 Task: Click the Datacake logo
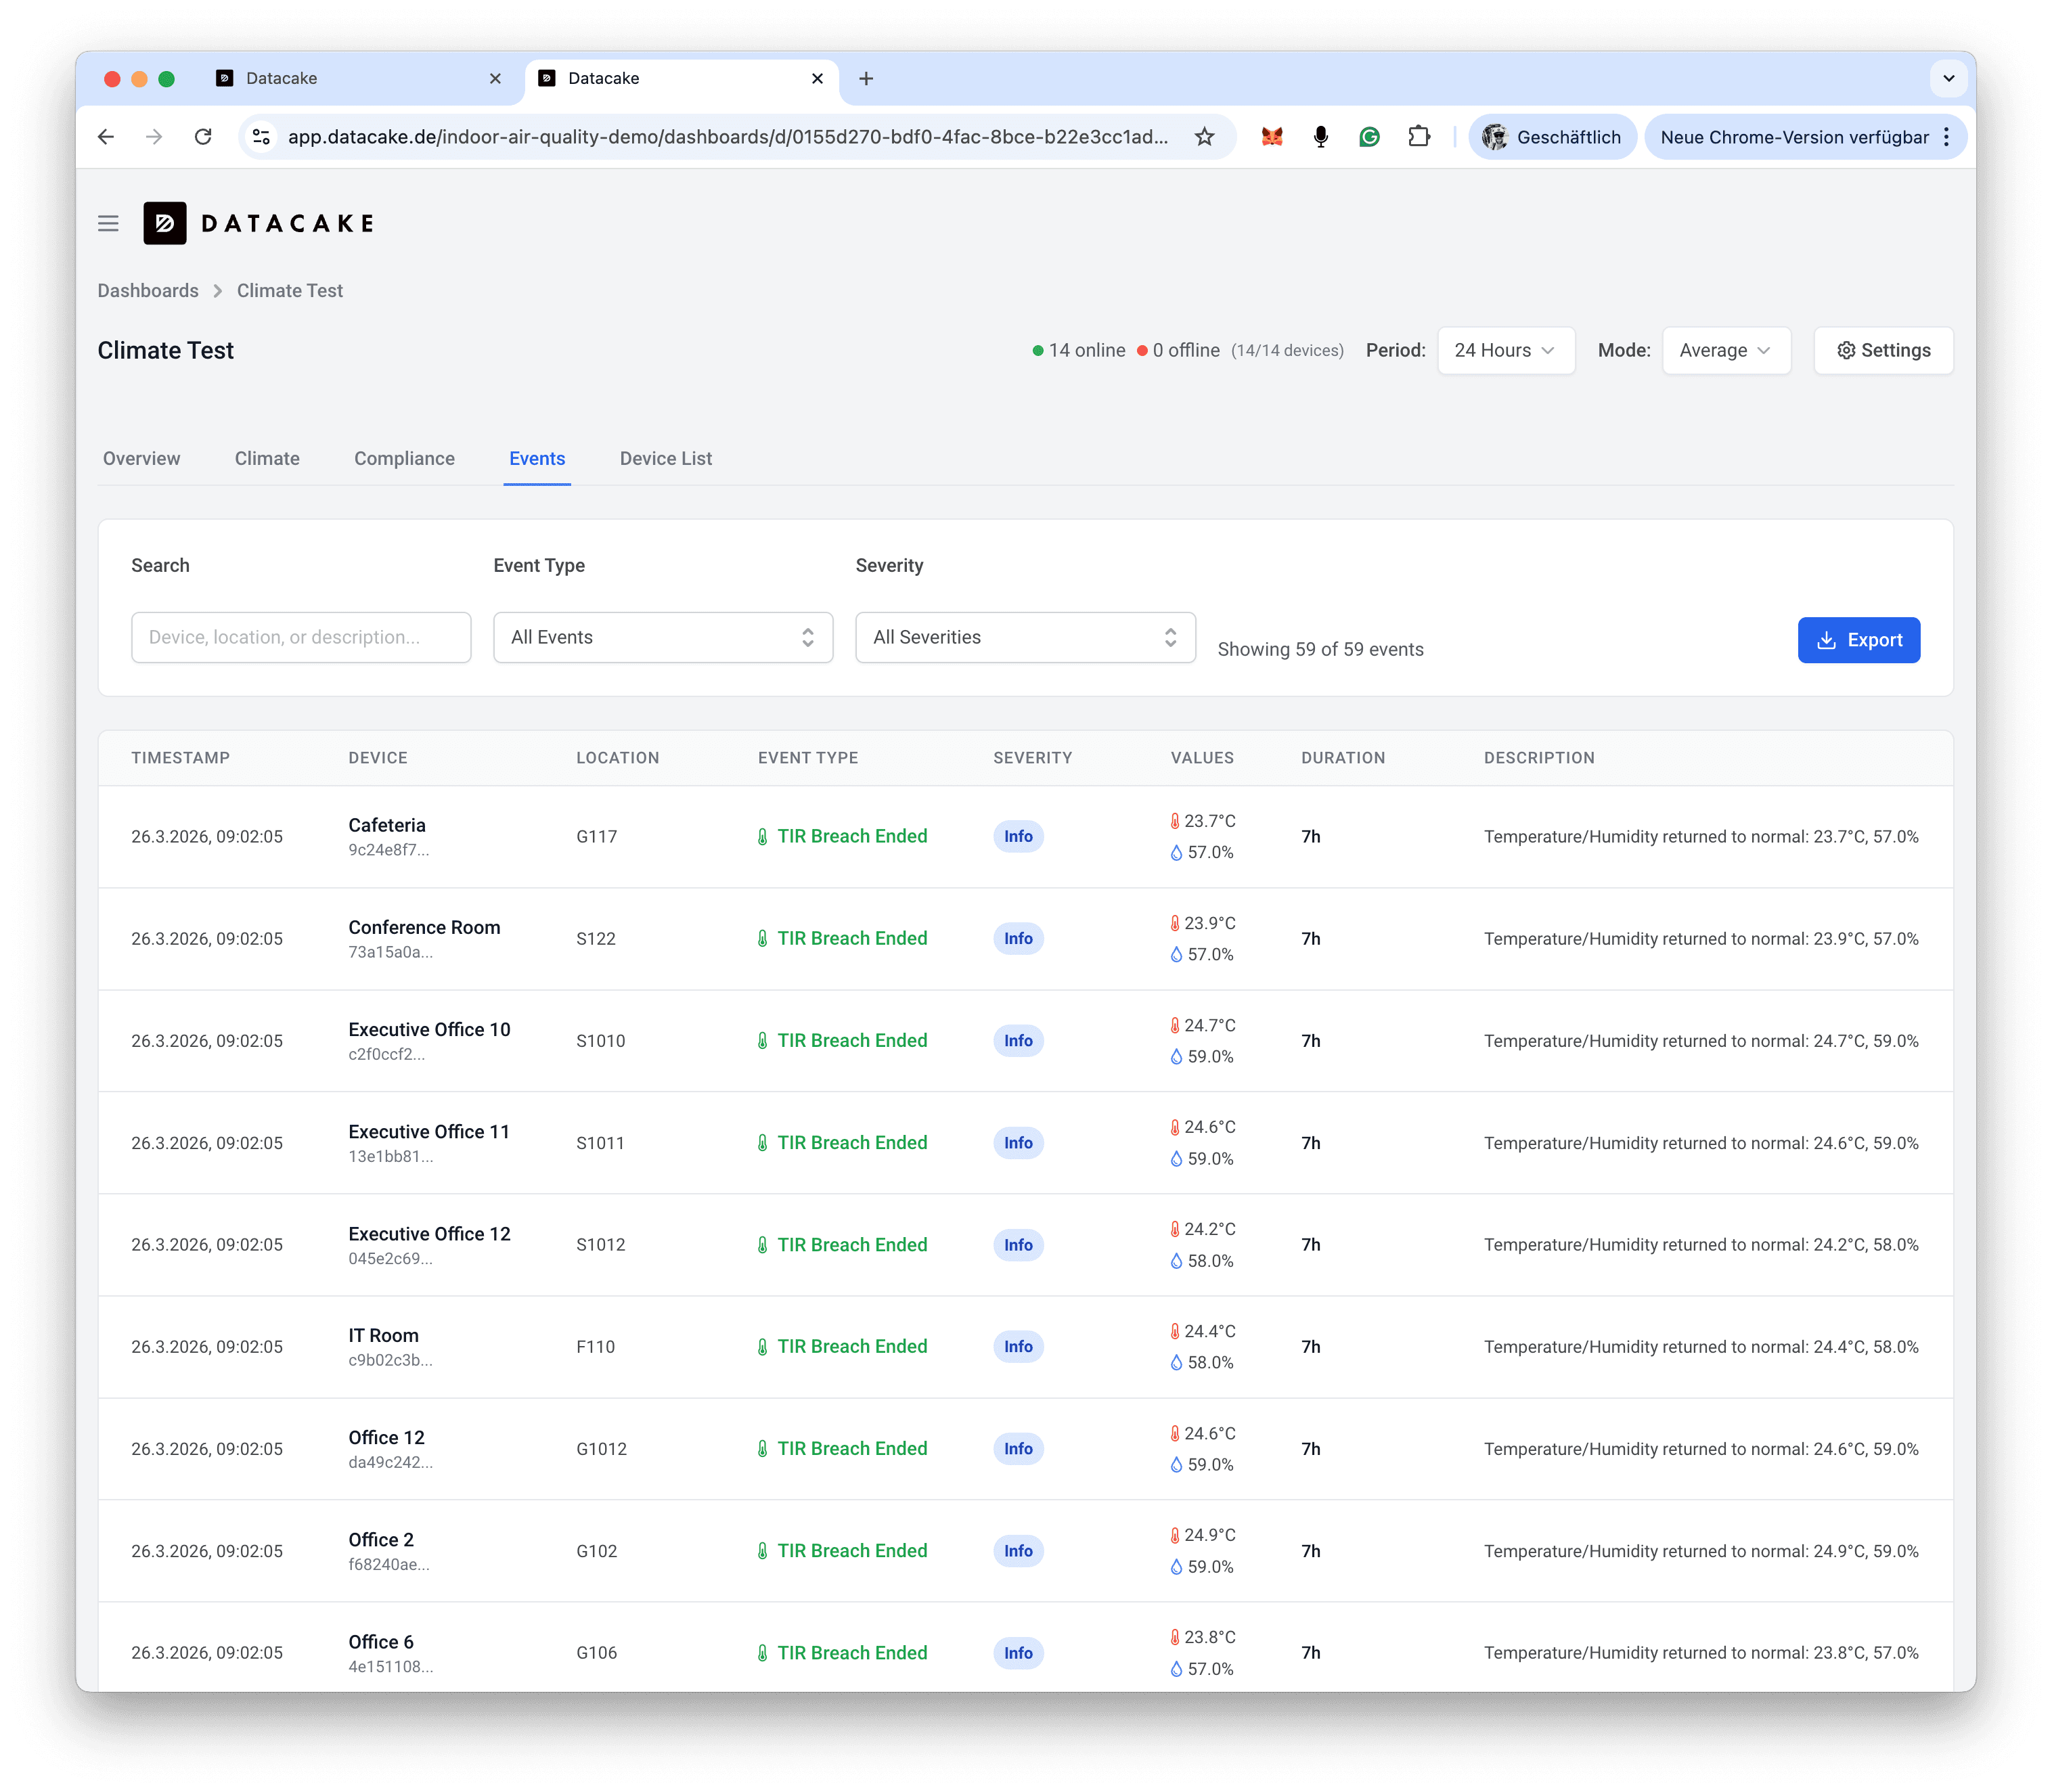[258, 223]
